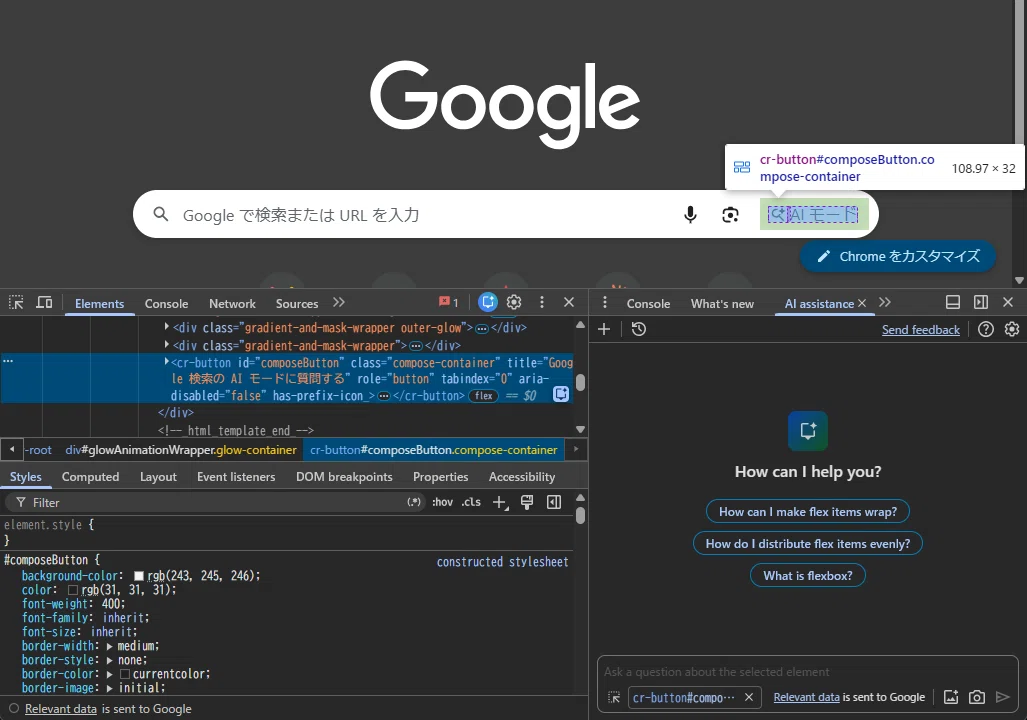Click the Send feedback link
The width and height of the screenshot is (1027, 720).
(920, 330)
